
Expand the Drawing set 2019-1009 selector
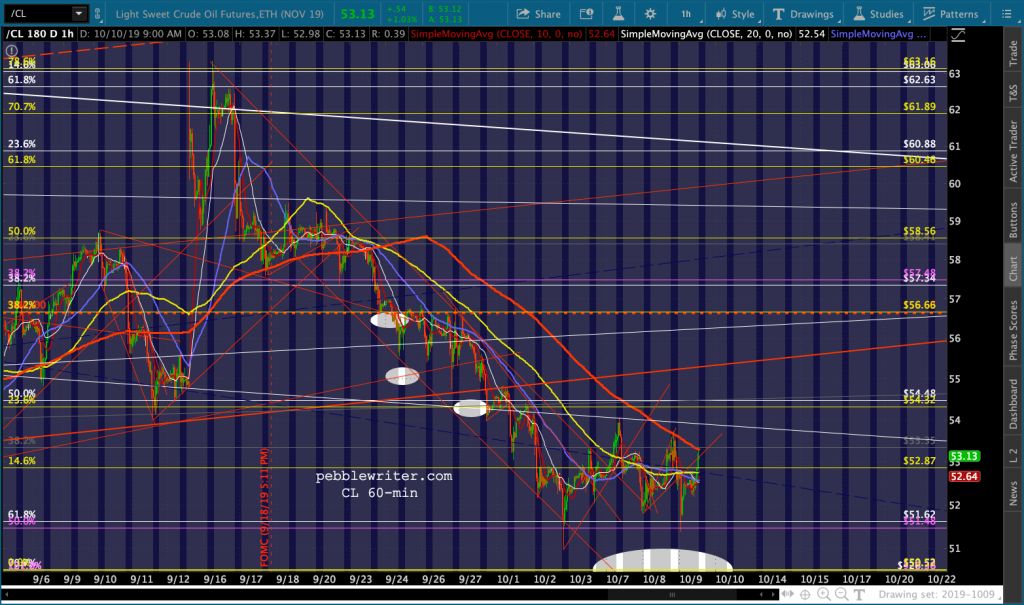(936, 594)
